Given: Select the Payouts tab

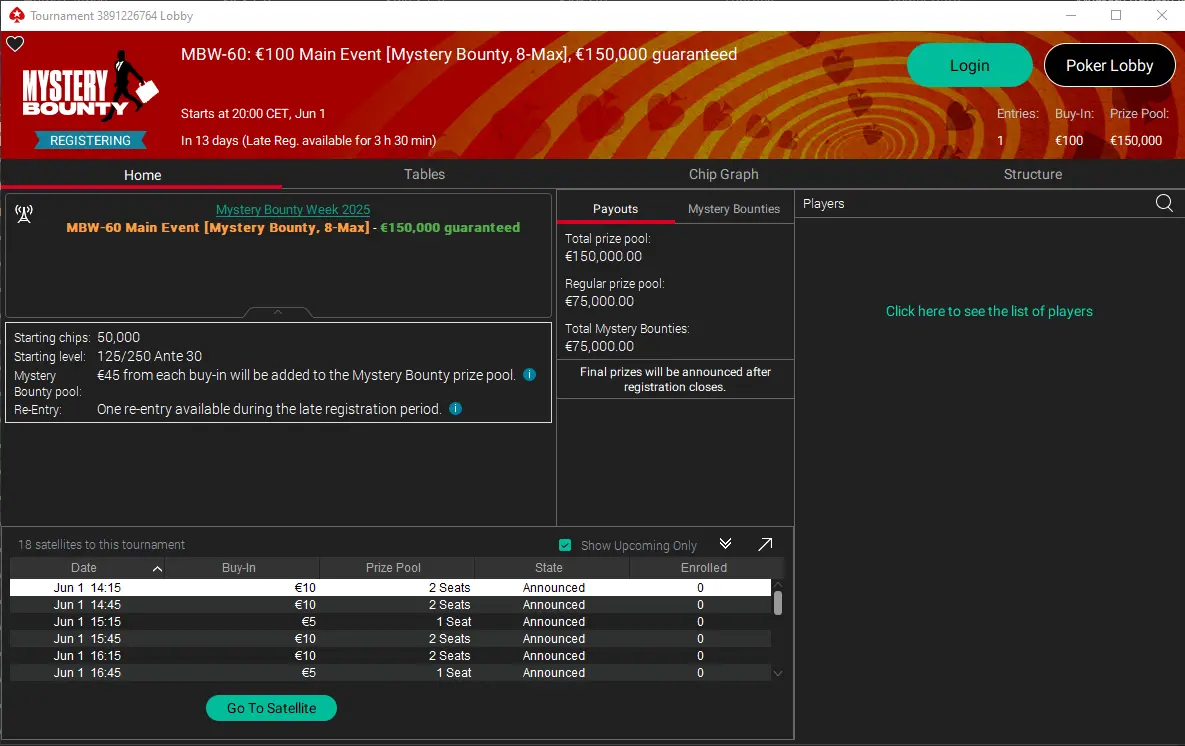Looking at the screenshot, I should point(615,209).
